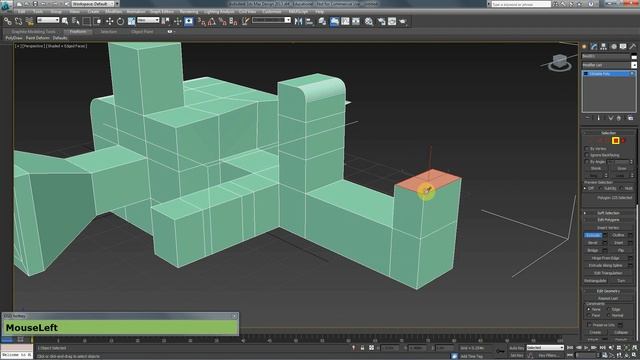This screenshot has width=640, height=360.
Task: Open Select by Name dialog
Action: (76, 21)
